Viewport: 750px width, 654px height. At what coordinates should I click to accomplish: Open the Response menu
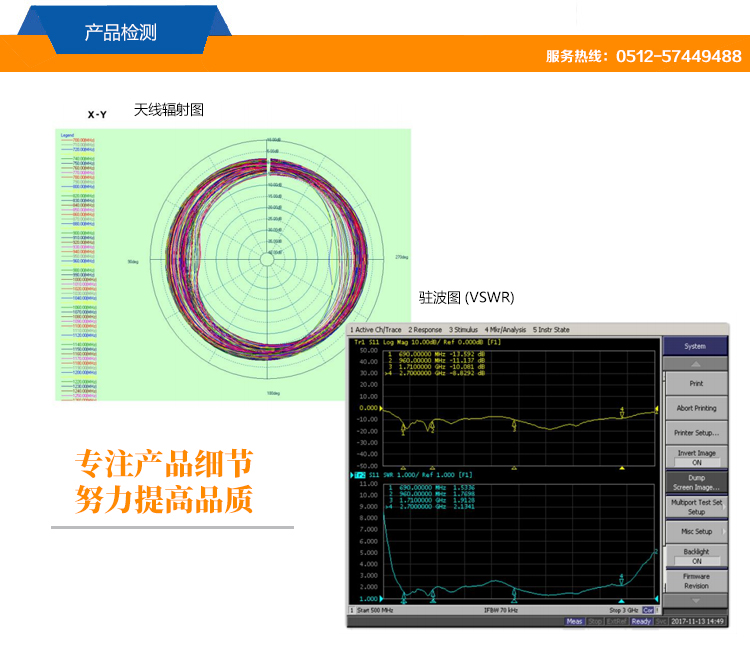425,329
